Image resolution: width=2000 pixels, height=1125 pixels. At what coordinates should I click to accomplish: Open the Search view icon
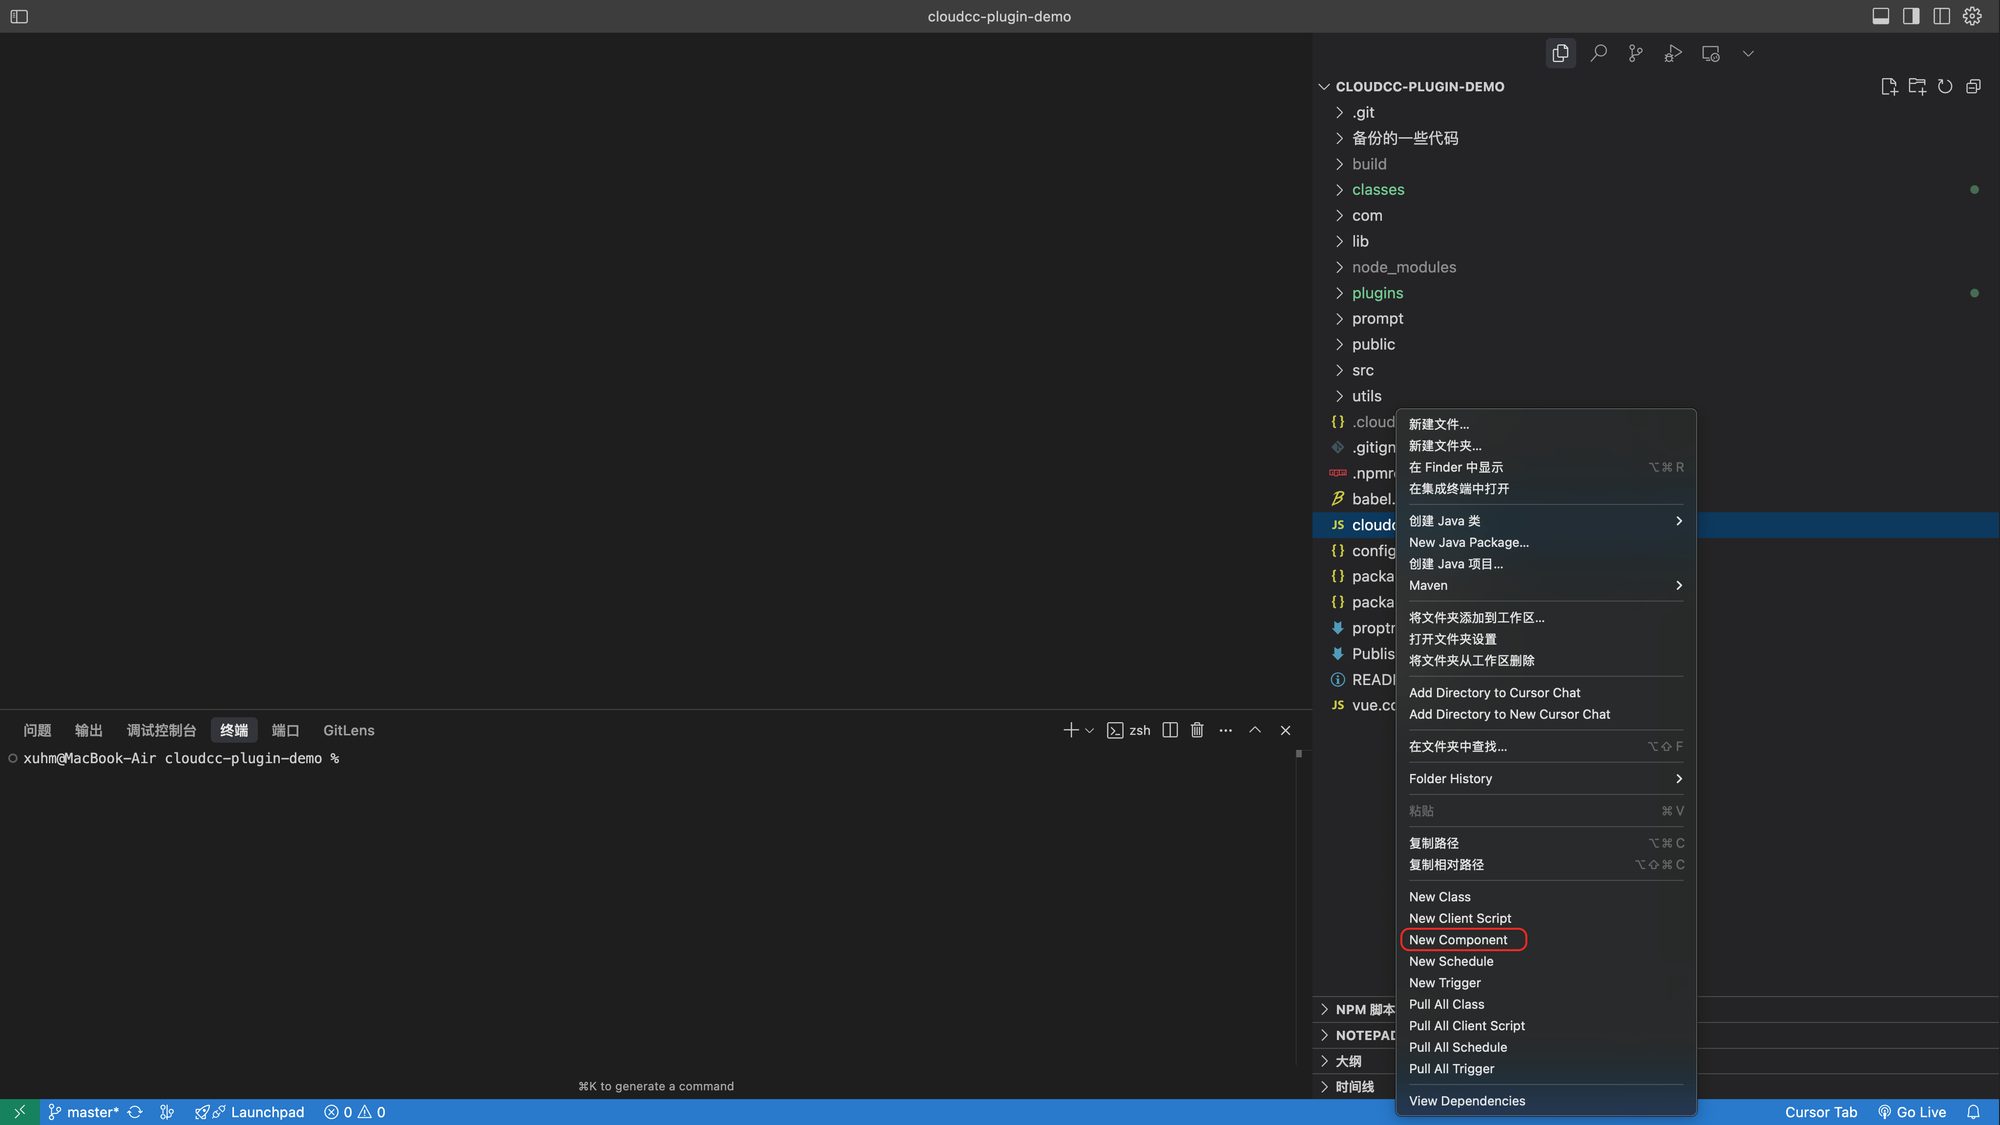1598,53
